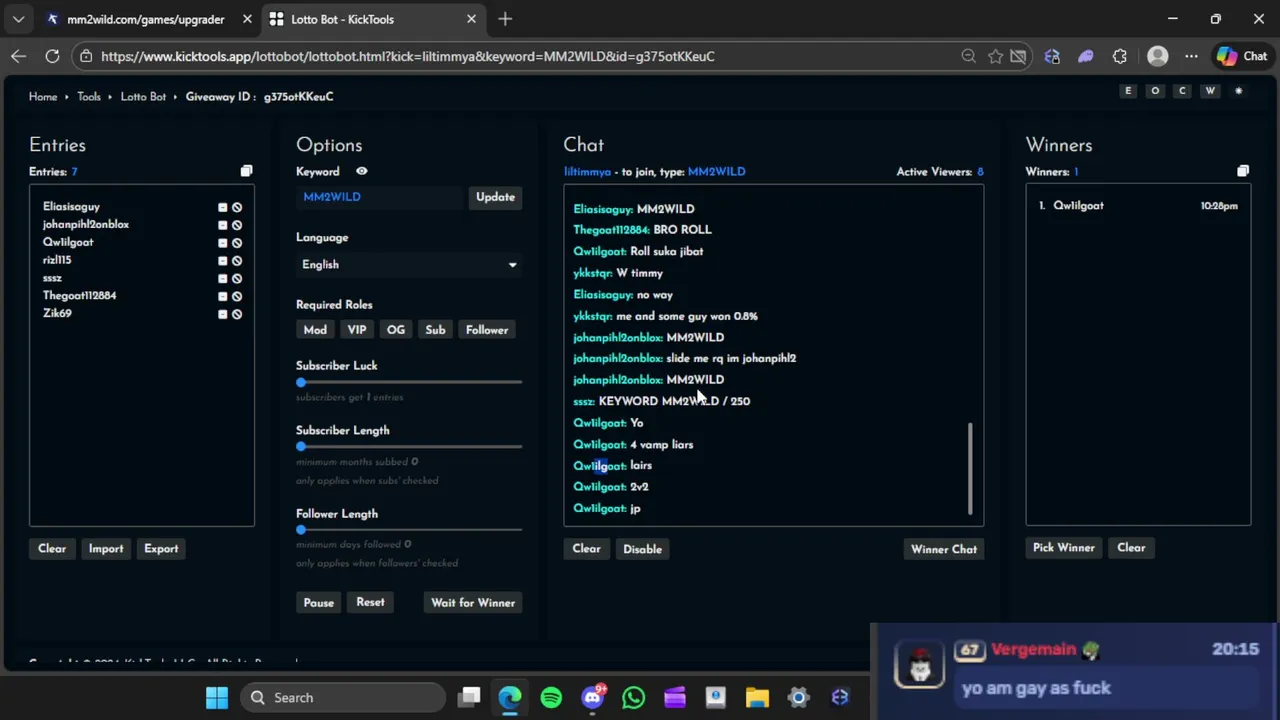The width and height of the screenshot is (1280, 720).
Task: Go to Home breadcrumb
Action: tap(43, 97)
